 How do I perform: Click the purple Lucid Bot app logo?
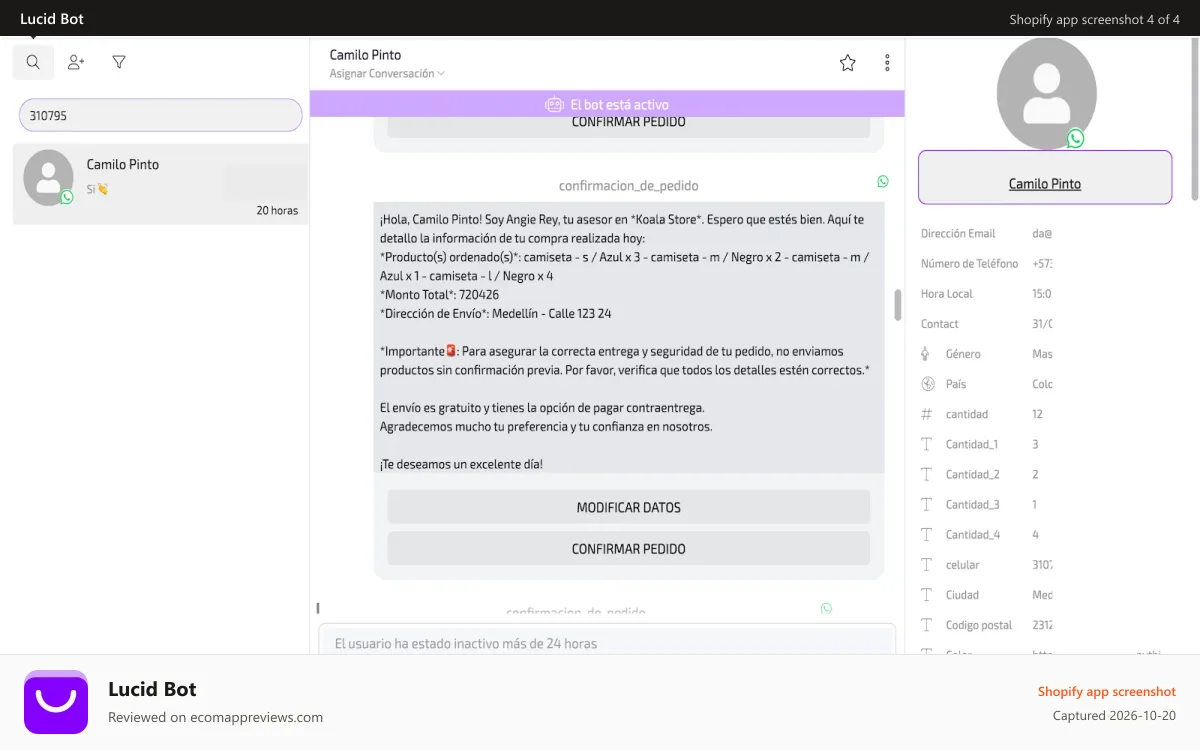click(x=56, y=702)
